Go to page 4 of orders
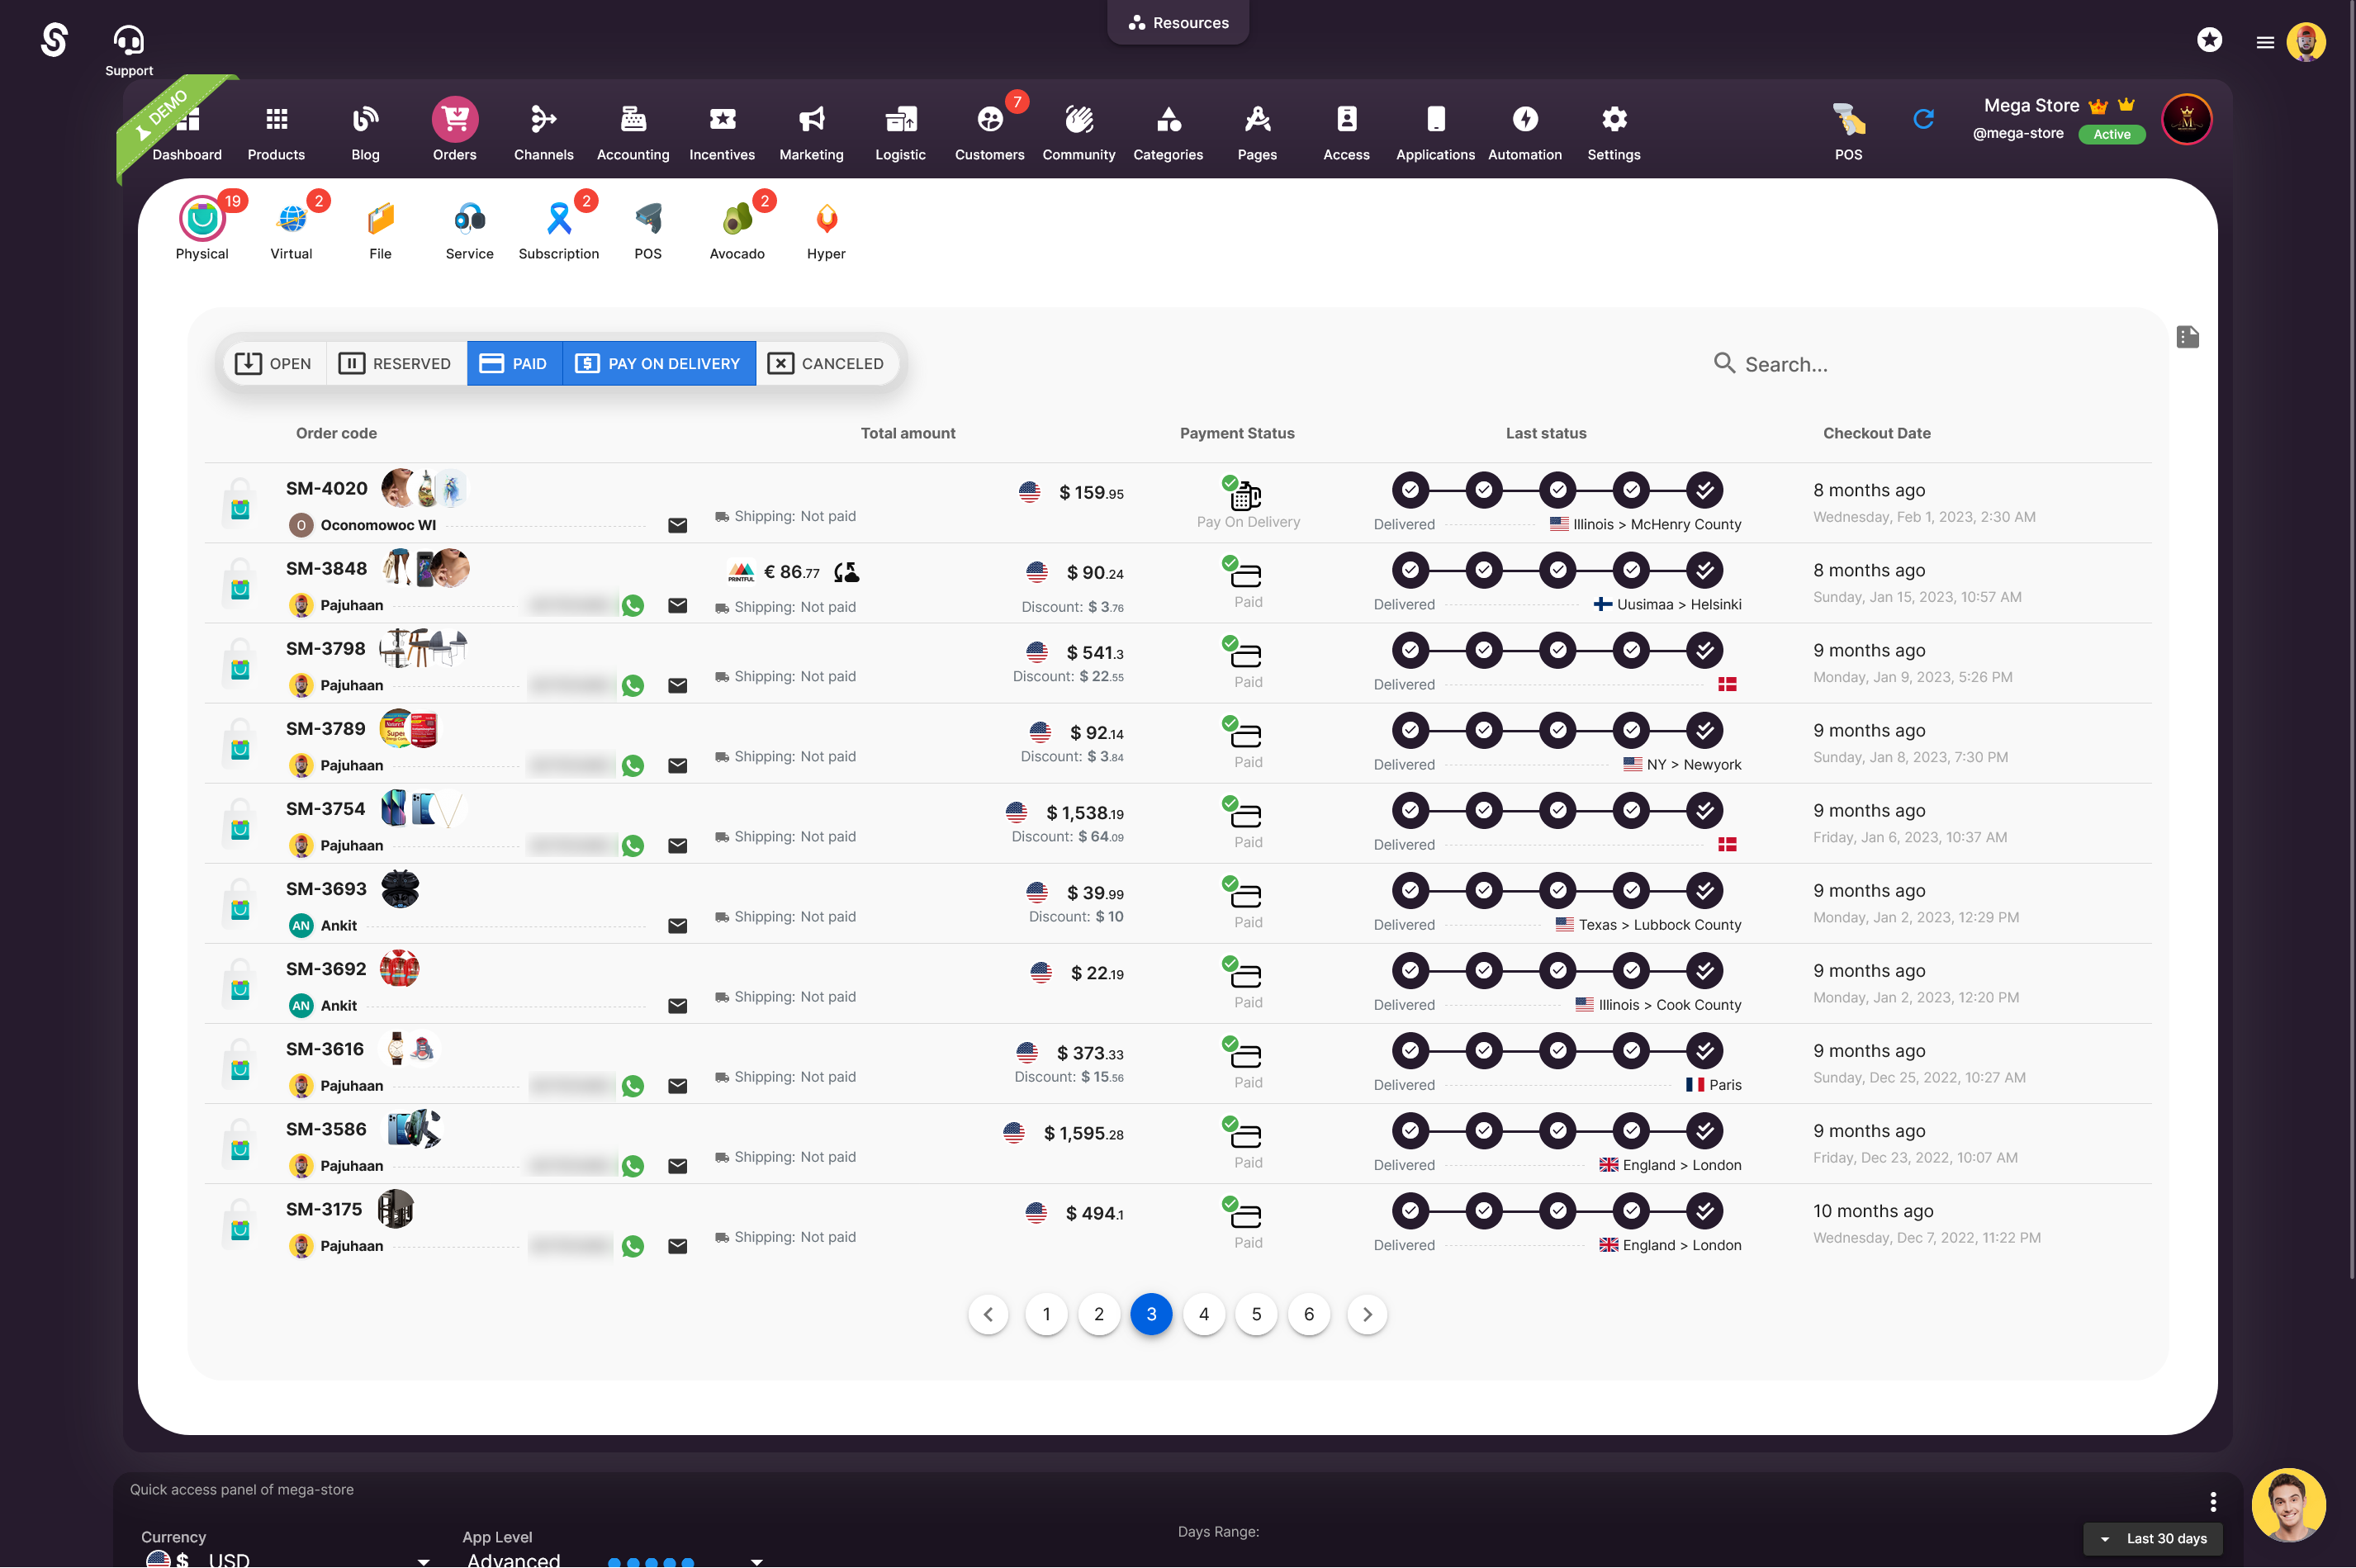The image size is (2356, 1568). click(1204, 1314)
